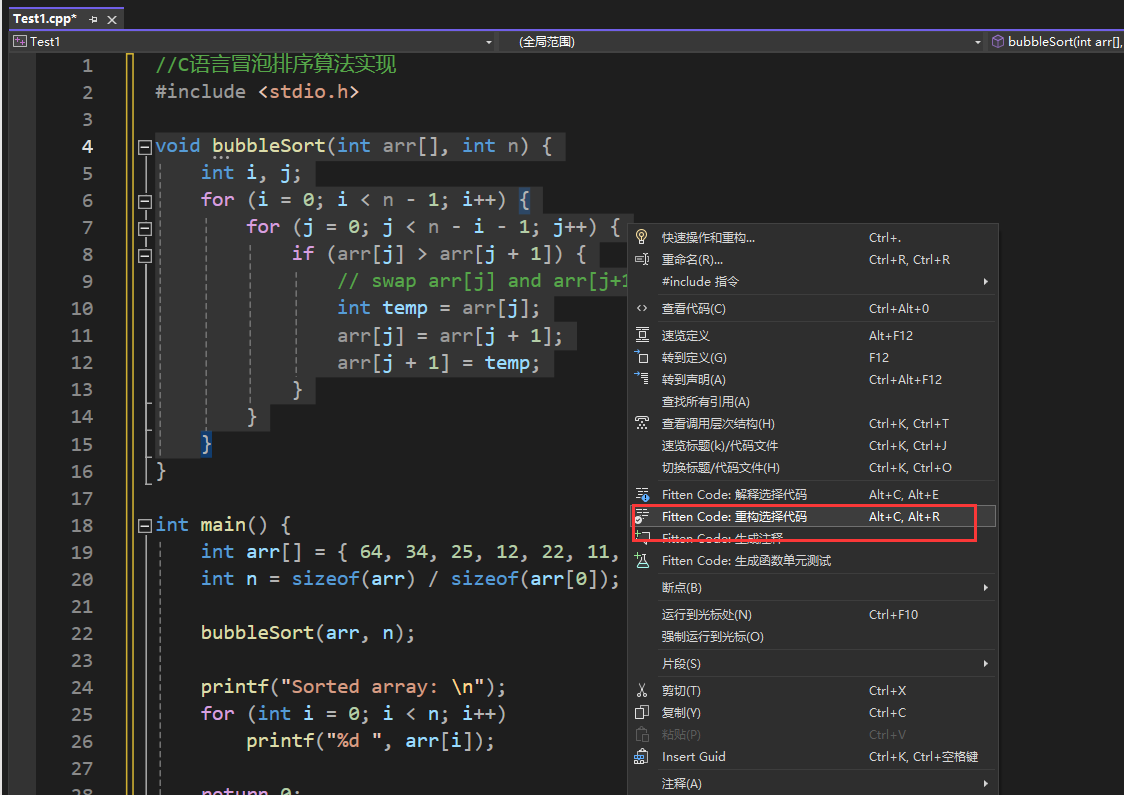Collapse the main function fold marker
The height and width of the screenshot is (795, 1124).
point(143,524)
